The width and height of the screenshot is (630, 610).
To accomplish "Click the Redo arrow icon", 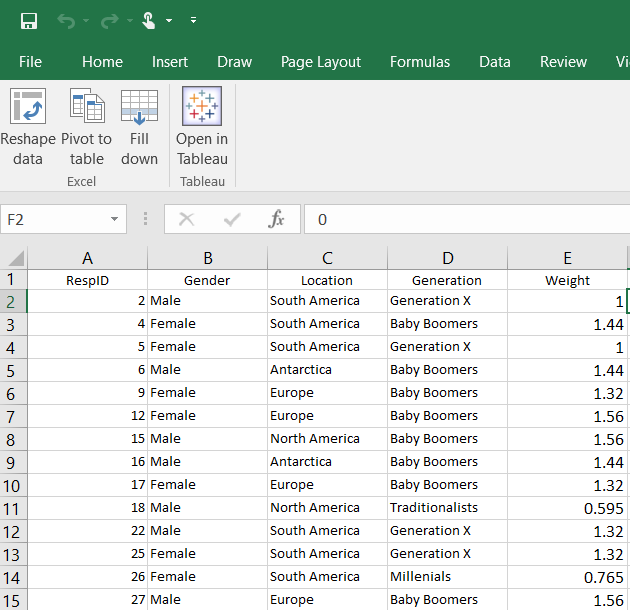I will pos(109,21).
